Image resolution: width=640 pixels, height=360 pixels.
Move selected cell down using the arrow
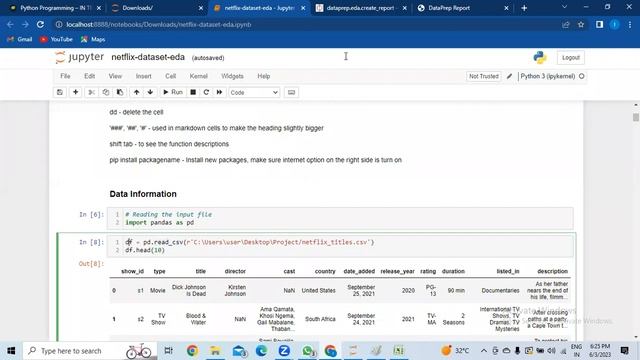(x=150, y=92)
